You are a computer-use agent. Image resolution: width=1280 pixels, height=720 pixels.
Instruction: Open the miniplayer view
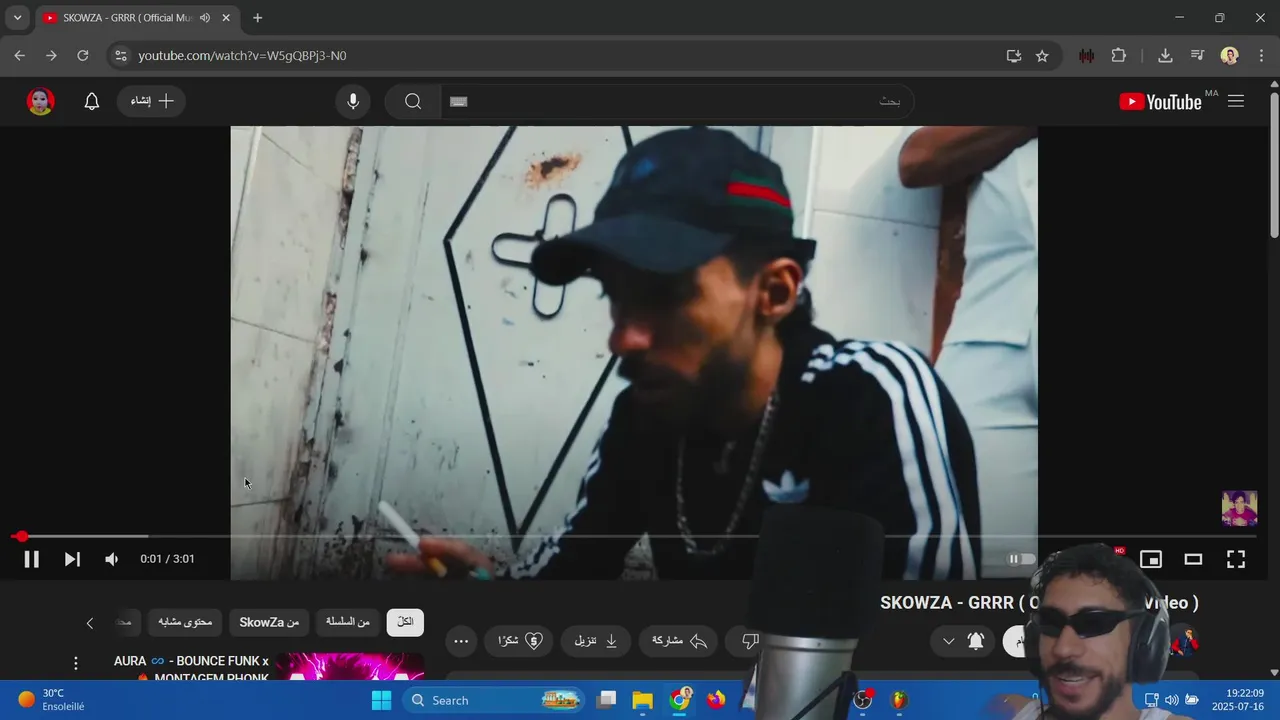(x=1151, y=559)
